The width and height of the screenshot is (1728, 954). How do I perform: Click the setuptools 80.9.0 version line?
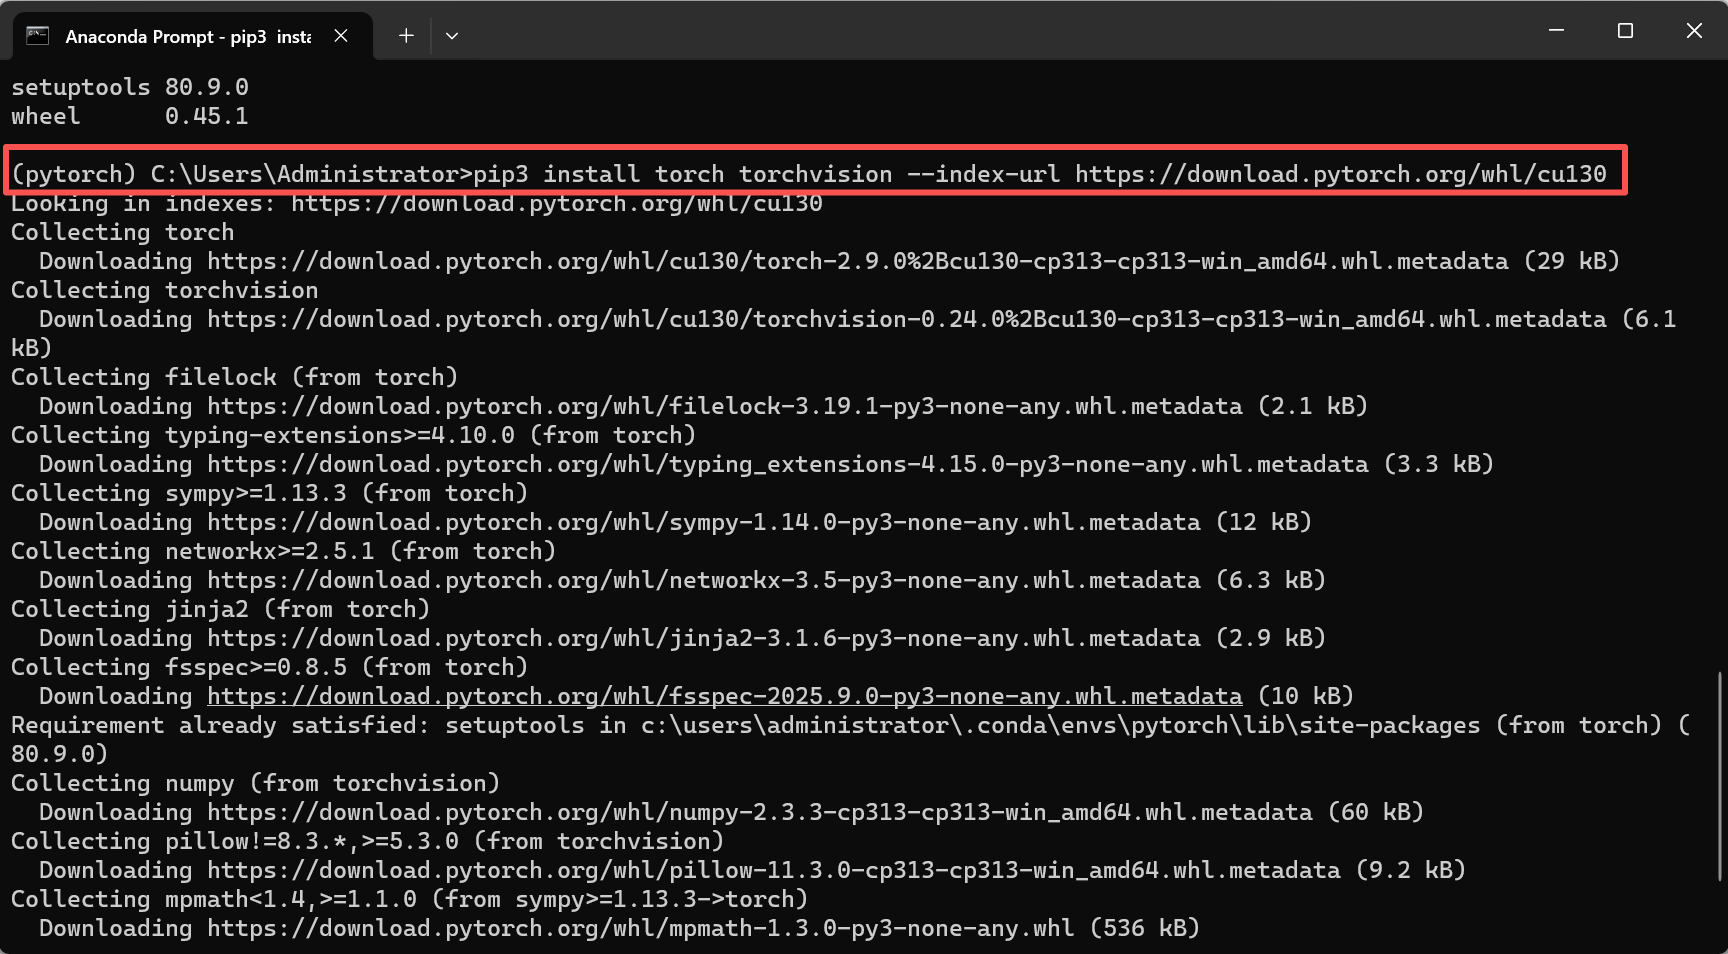130,86
